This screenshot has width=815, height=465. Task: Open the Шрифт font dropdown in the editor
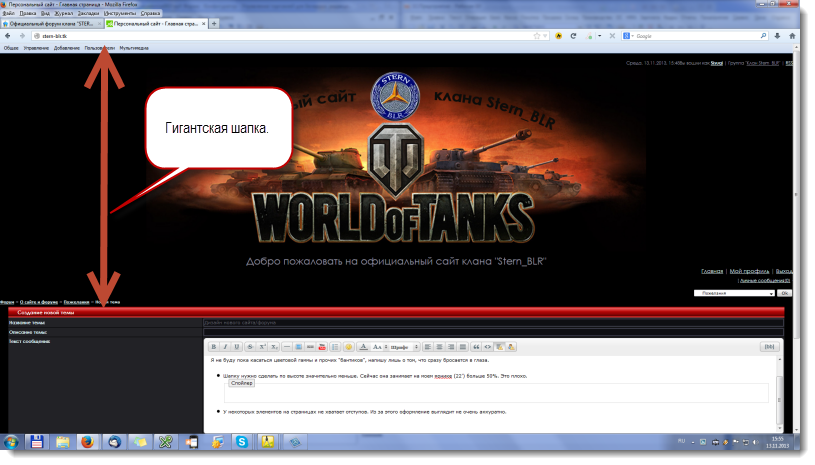404,347
